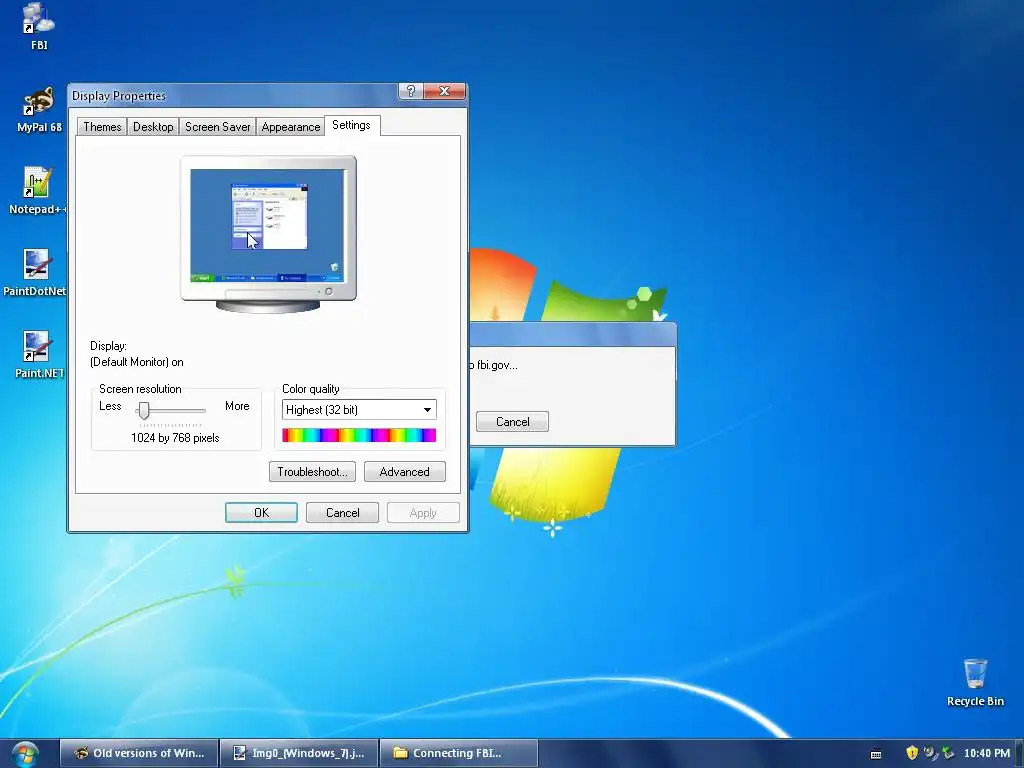Close the Display Properties dialog
The image size is (1024, 768).
point(444,91)
